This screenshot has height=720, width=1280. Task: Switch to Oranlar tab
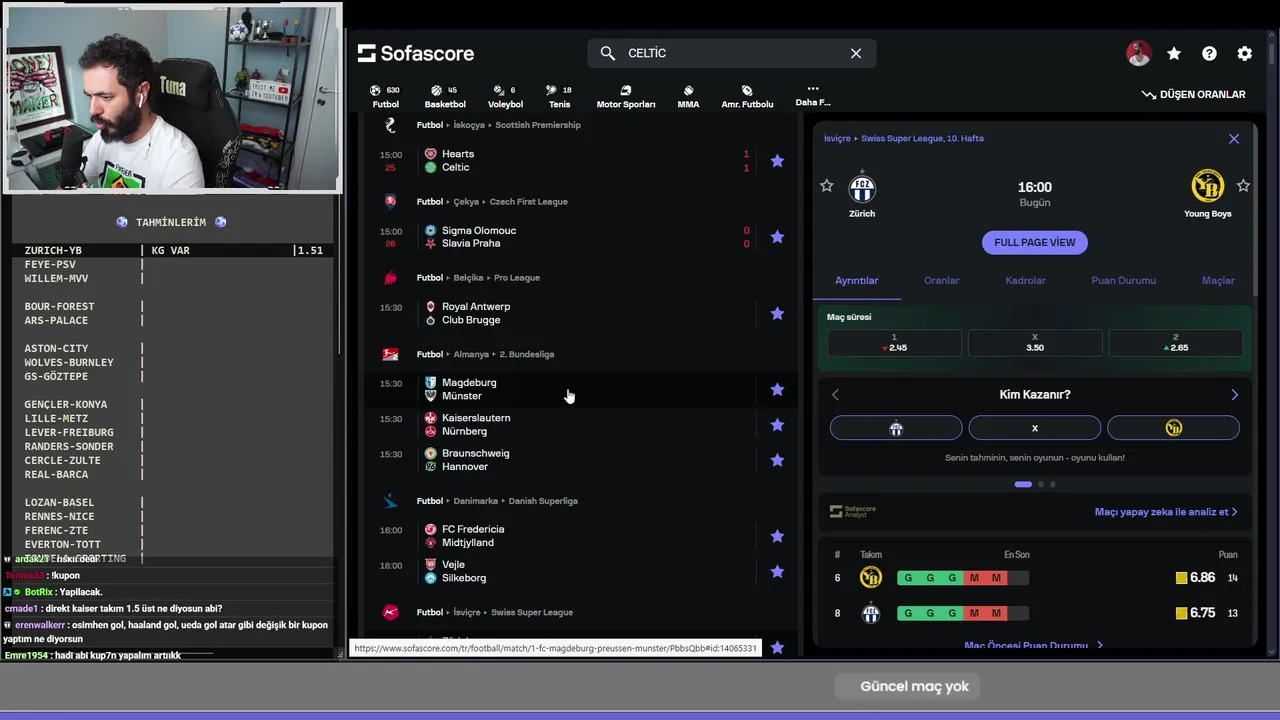[941, 281]
